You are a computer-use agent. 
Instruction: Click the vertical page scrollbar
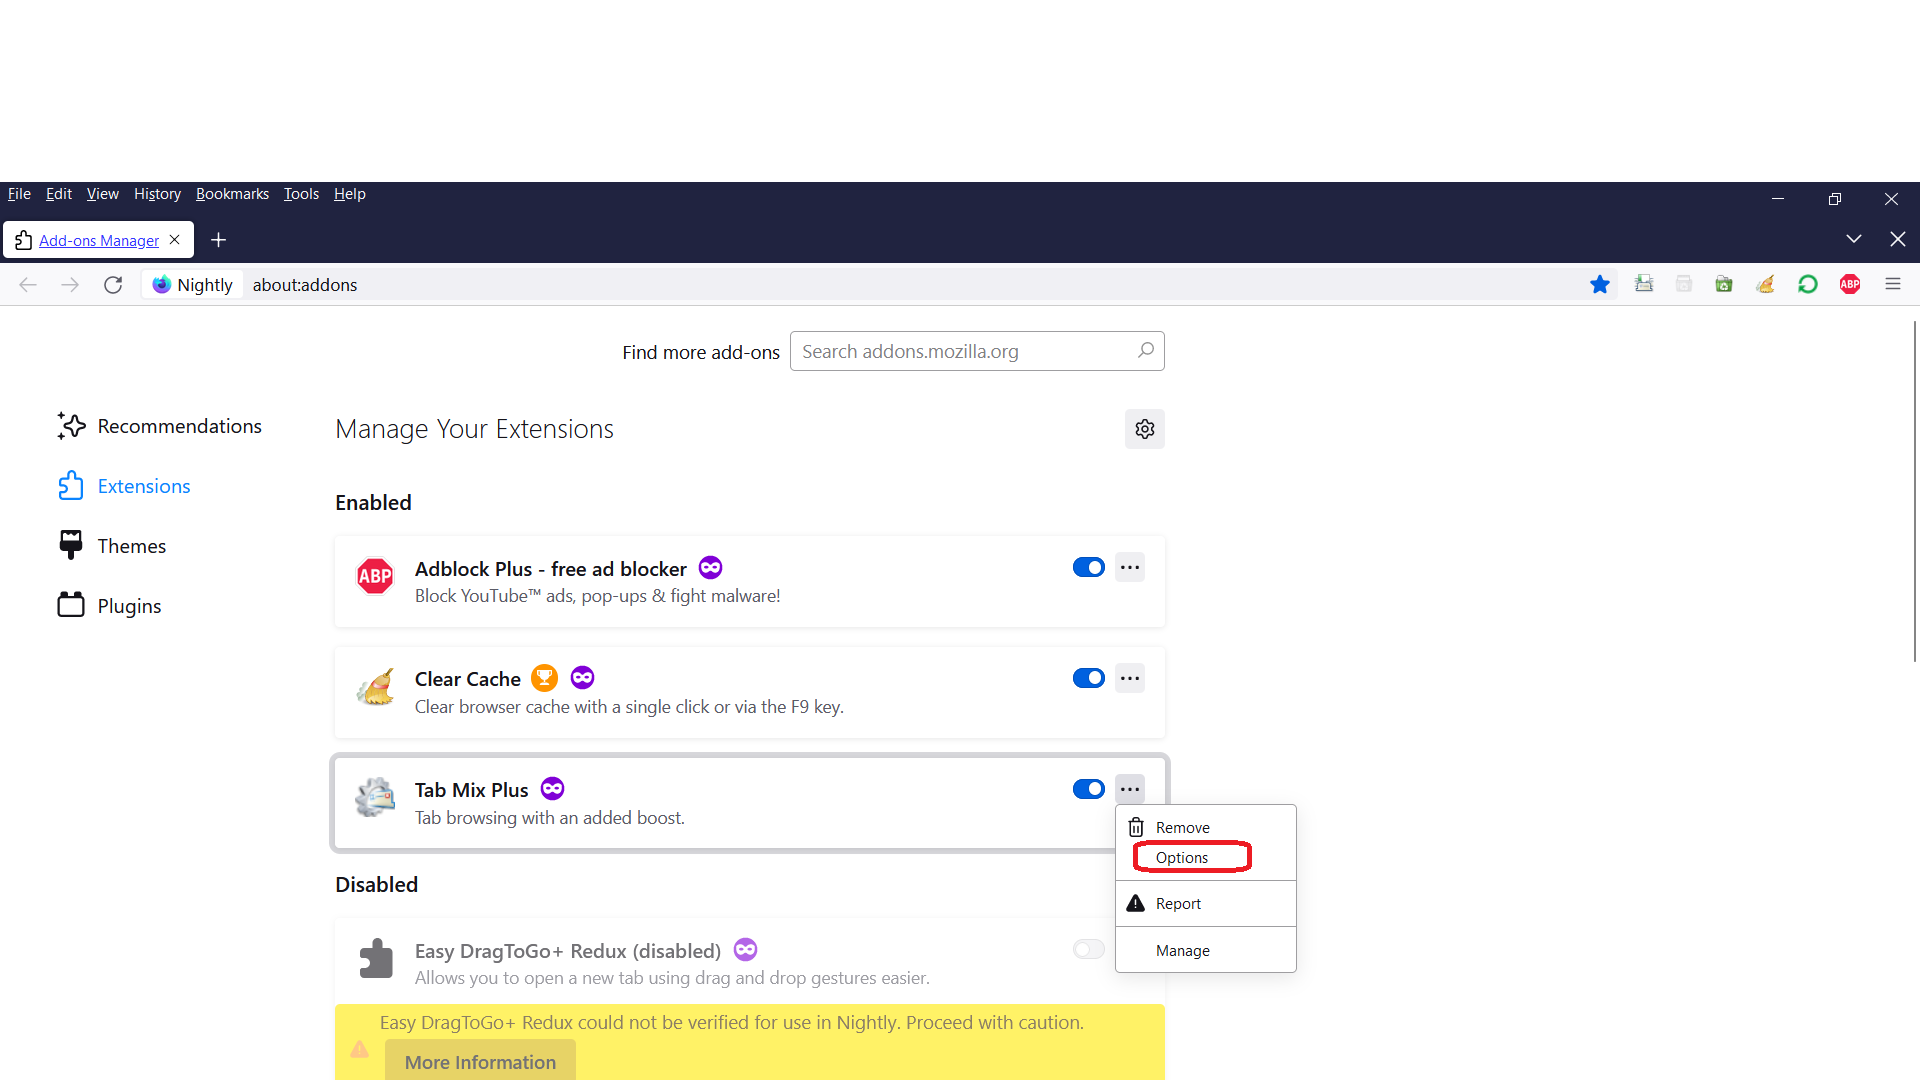(x=1915, y=490)
